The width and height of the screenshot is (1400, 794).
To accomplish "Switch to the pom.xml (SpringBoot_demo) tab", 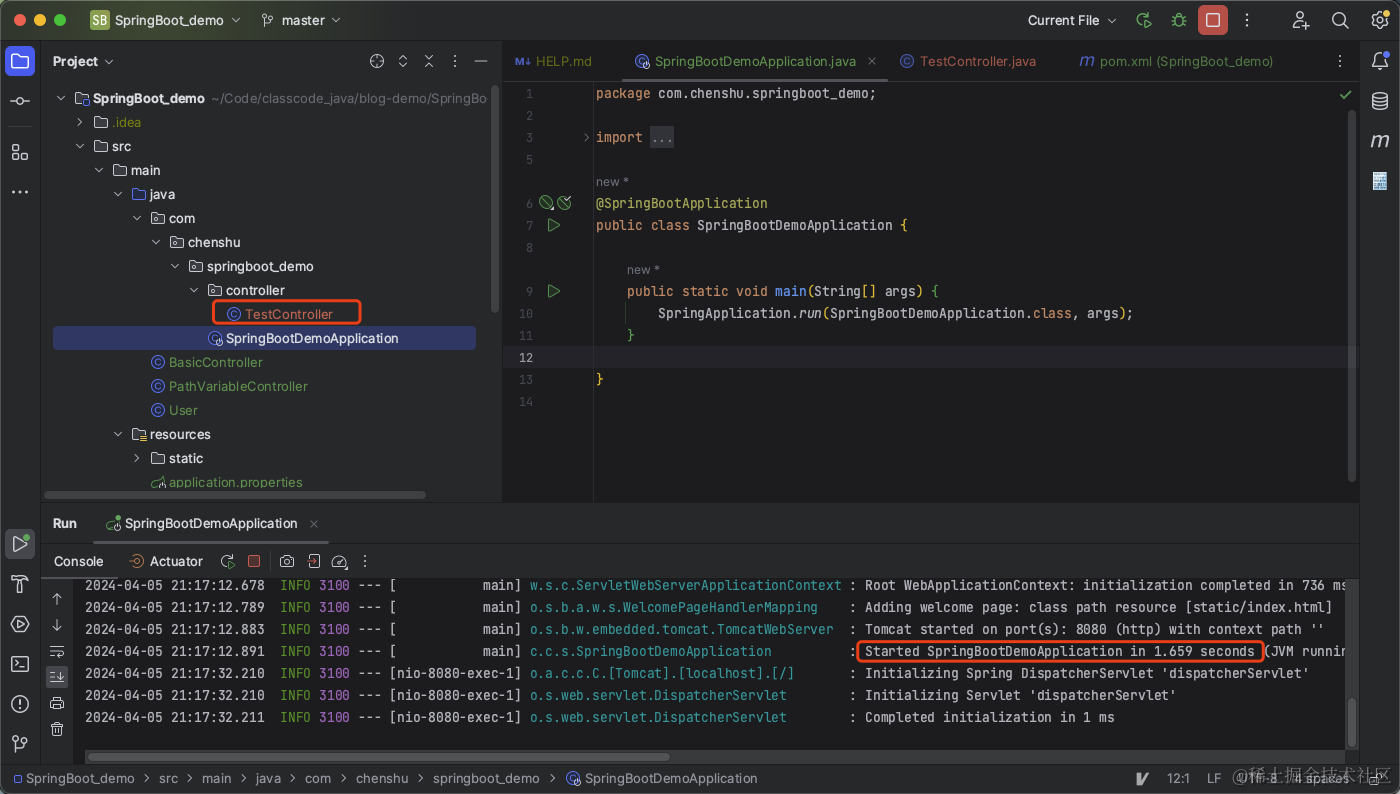I will pyautogui.click(x=1176, y=61).
